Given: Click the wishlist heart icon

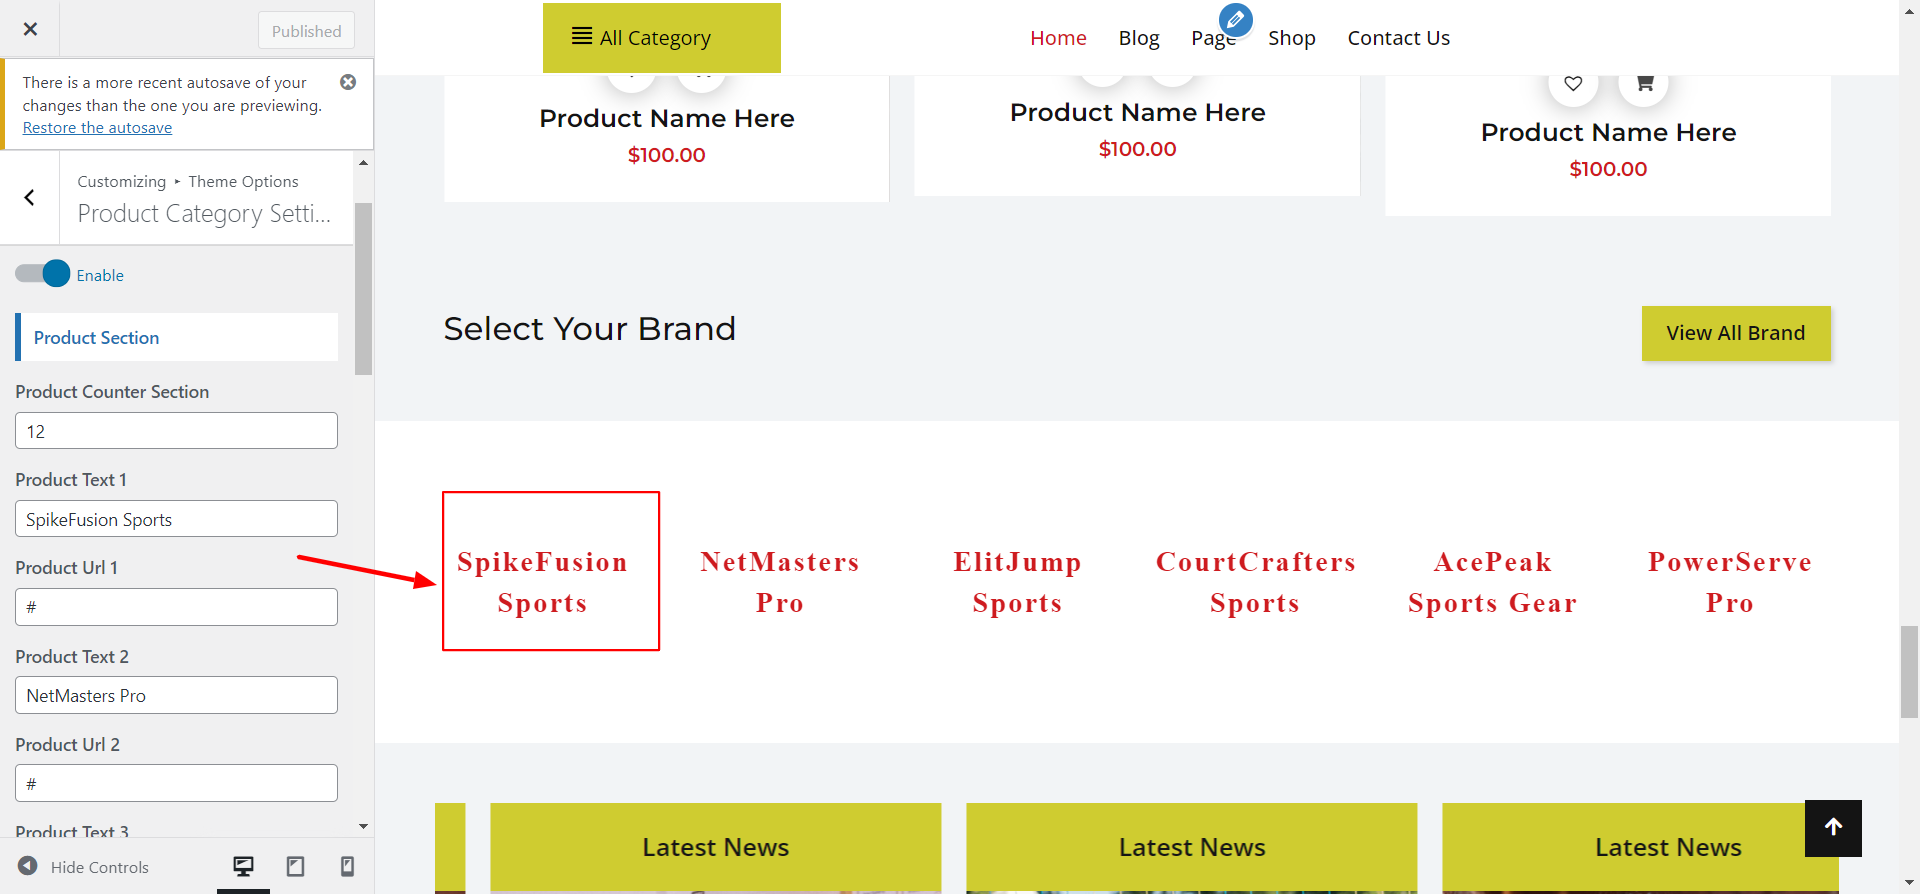Looking at the screenshot, I should click(1573, 84).
